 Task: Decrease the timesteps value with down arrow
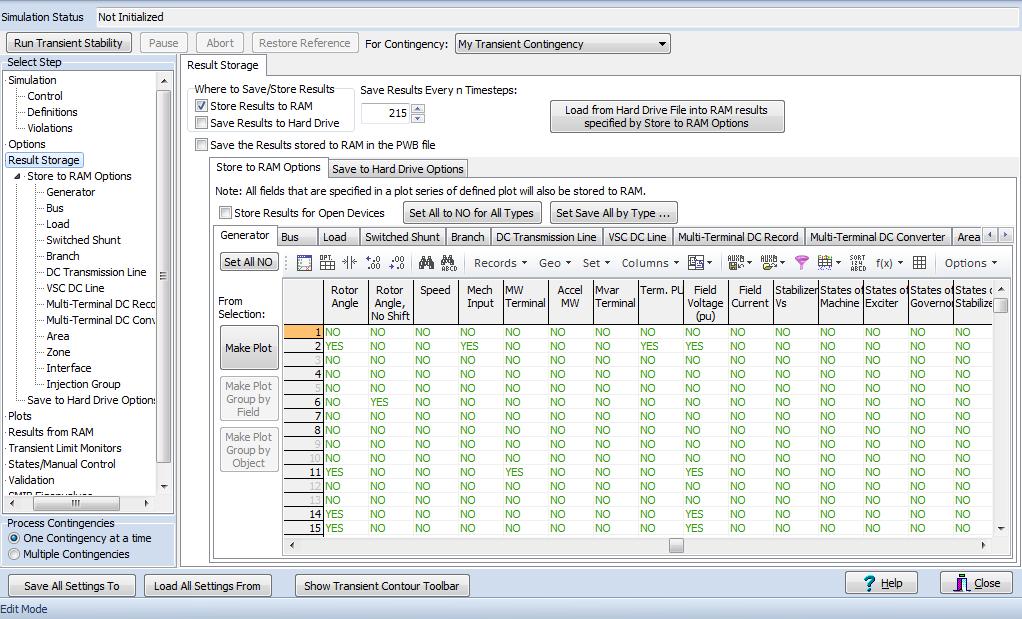point(418,118)
